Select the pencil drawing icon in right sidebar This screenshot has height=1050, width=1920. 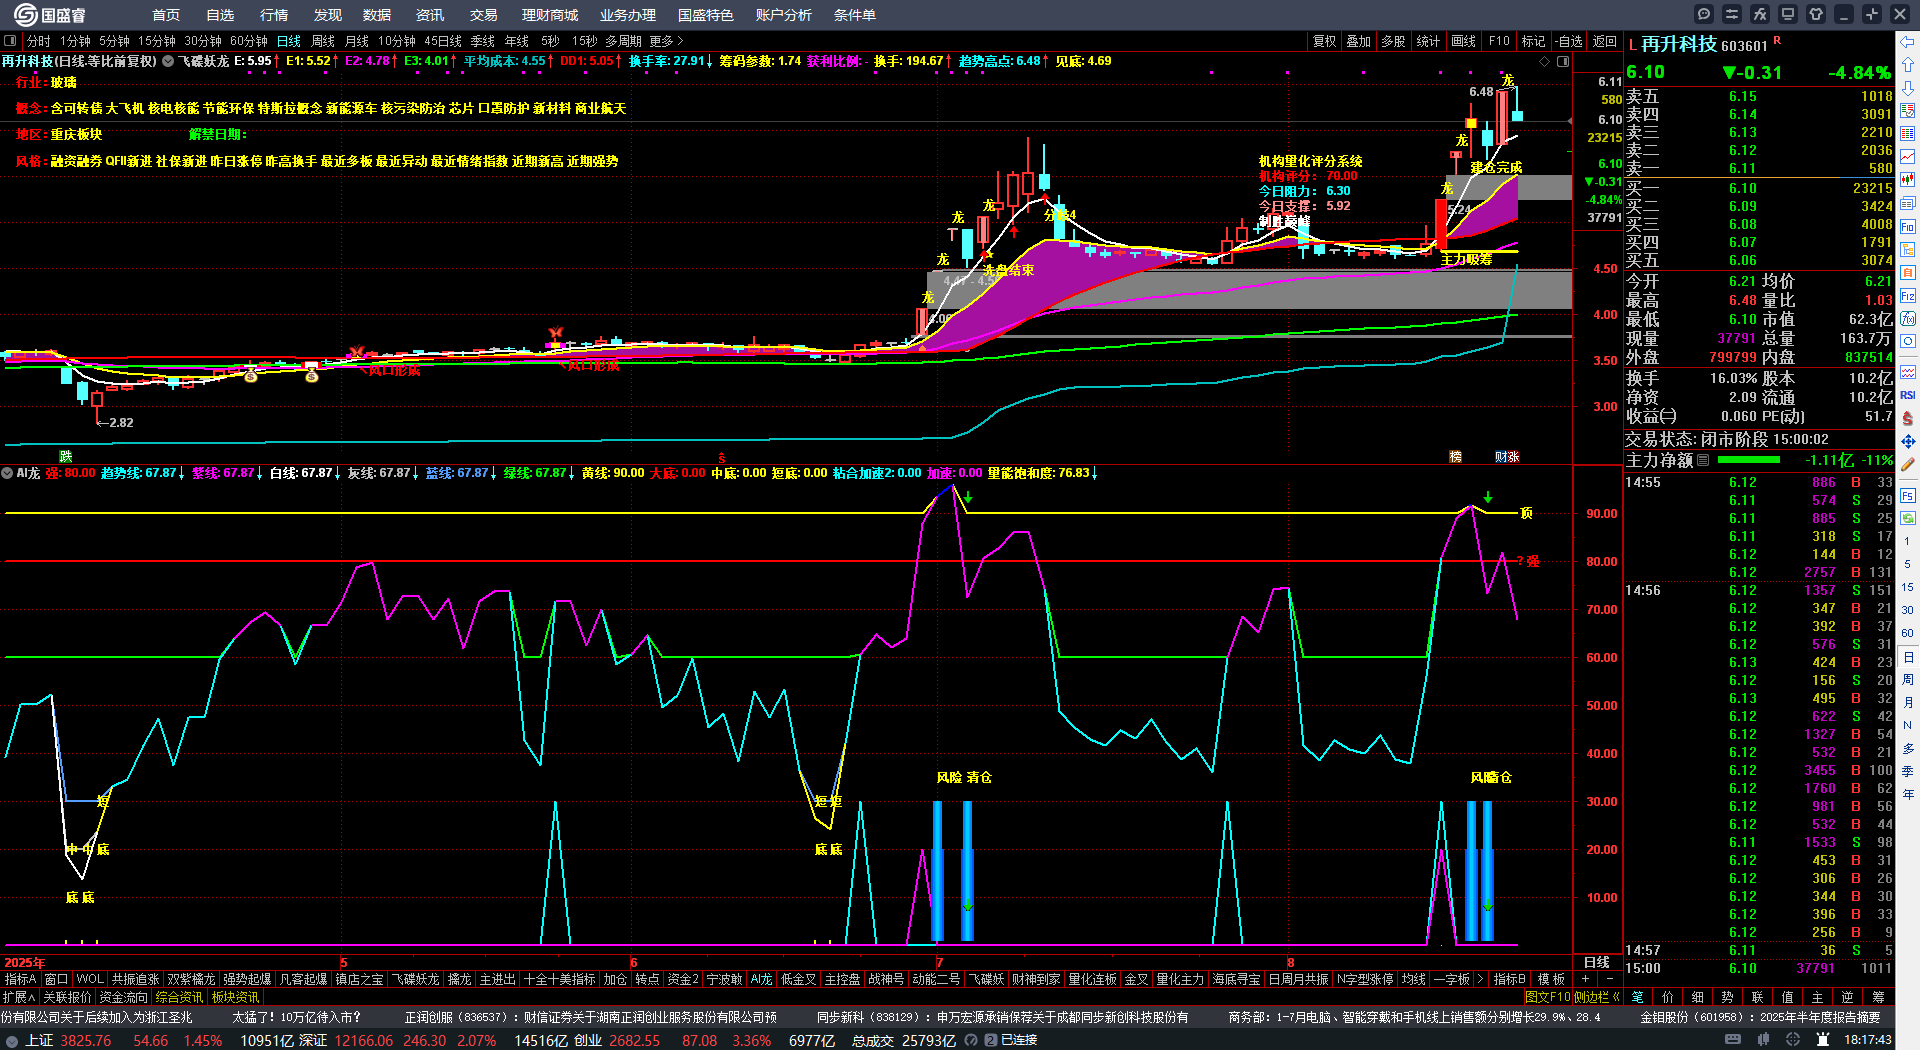(x=1908, y=464)
